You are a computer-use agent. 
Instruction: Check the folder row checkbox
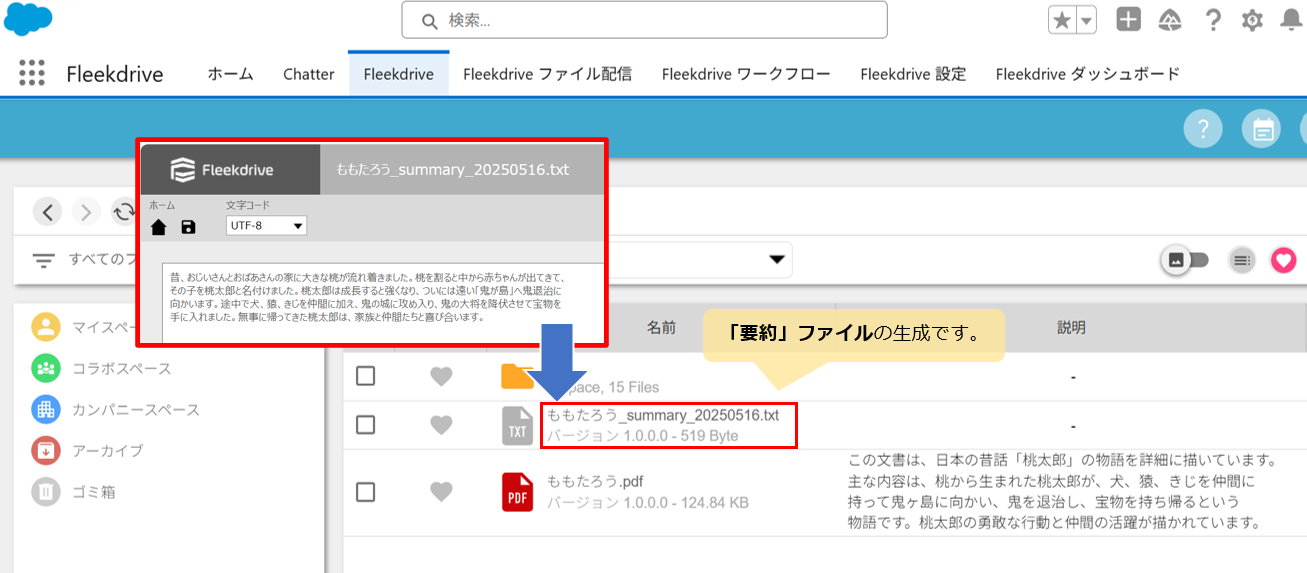click(366, 376)
